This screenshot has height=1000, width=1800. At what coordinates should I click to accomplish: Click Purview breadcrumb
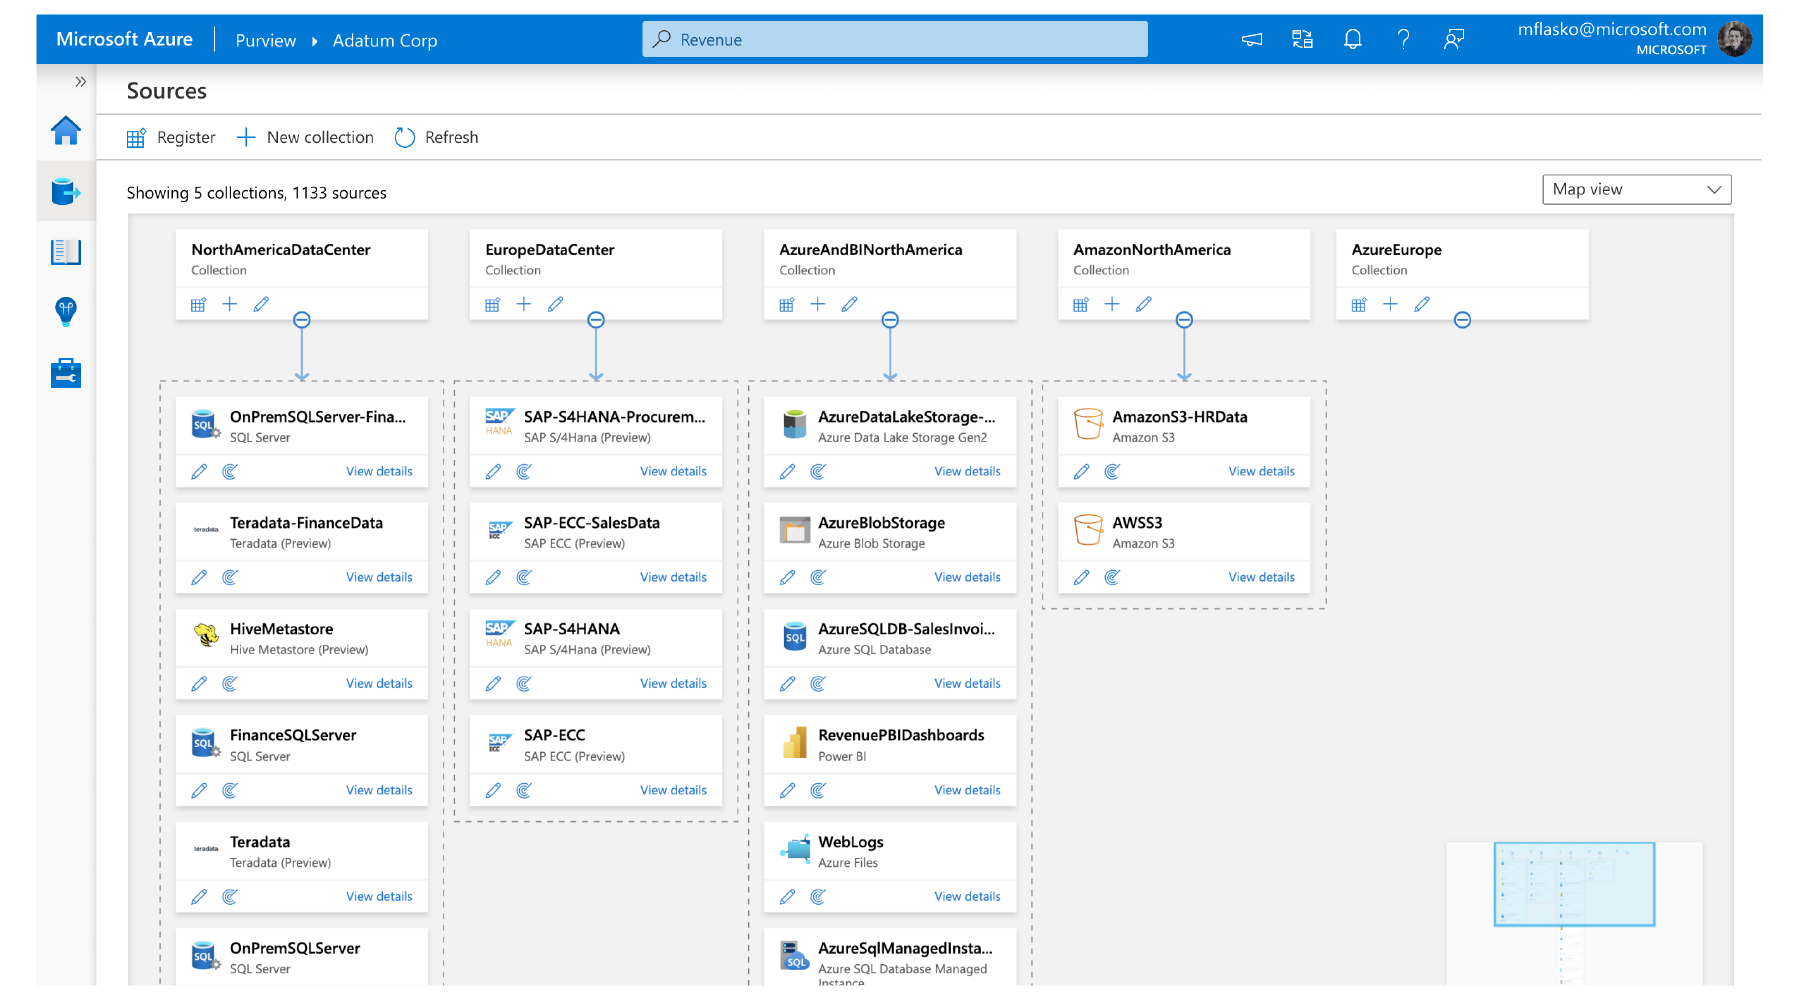pyautogui.click(x=266, y=41)
